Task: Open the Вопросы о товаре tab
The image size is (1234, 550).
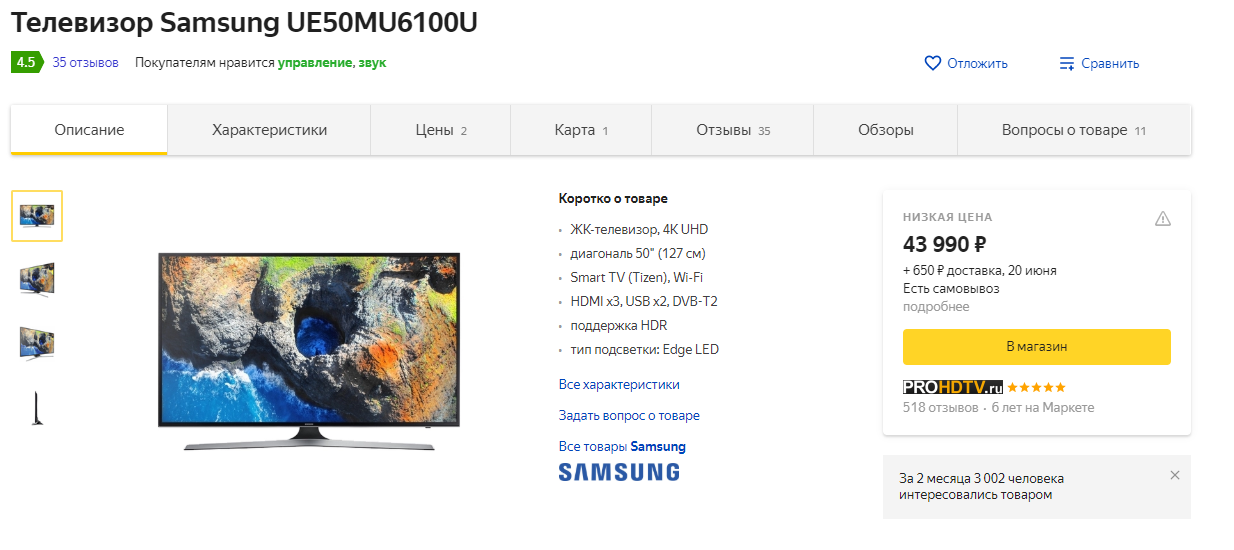Action: pyautogui.click(x=1074, y=130)
